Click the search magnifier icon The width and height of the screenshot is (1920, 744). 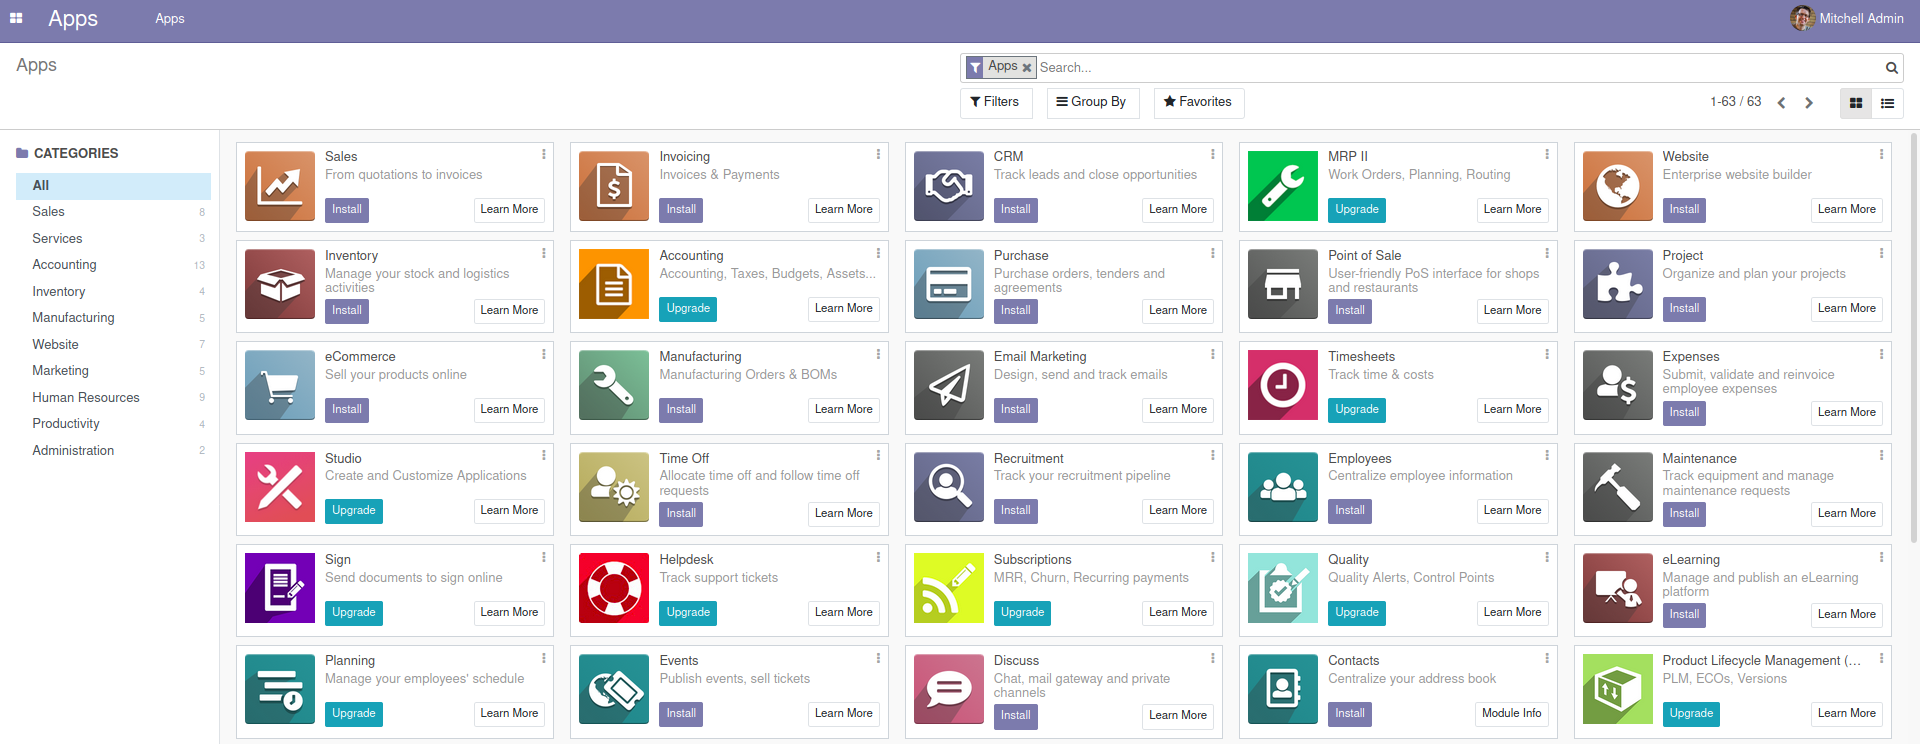coord(1891,68)
